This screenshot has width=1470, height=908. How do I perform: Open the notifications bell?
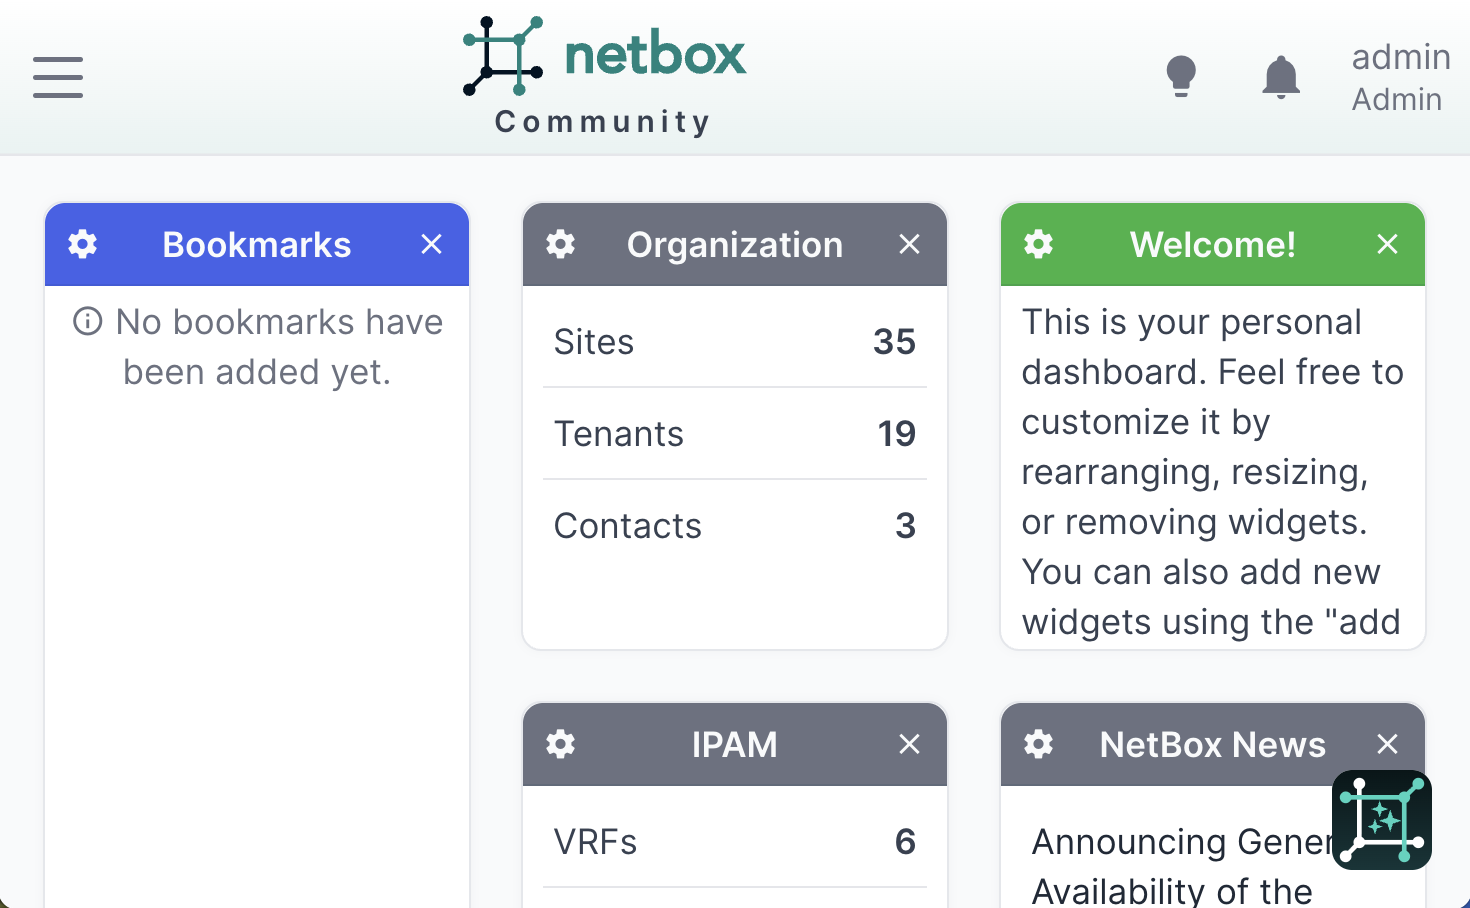1280,77
